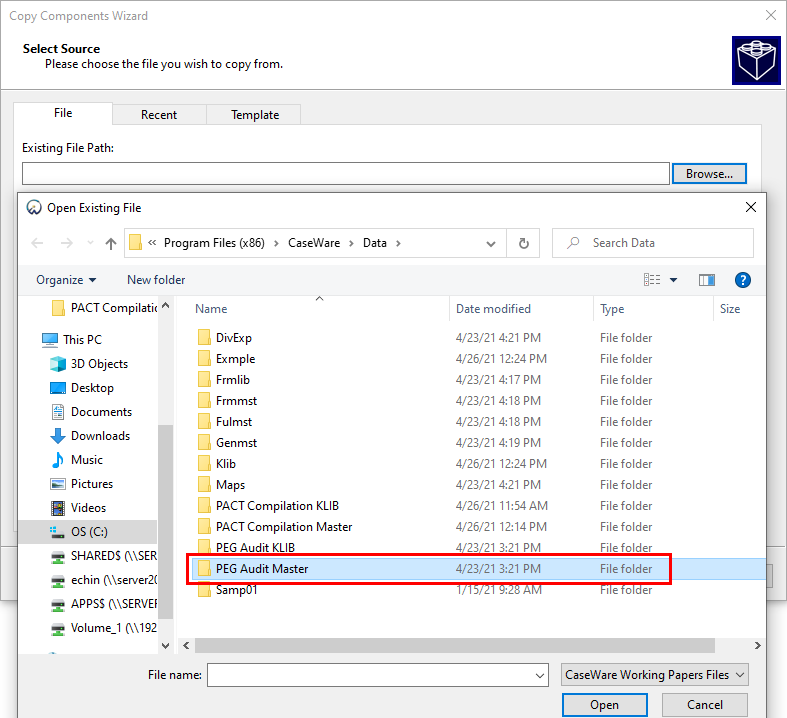Open APPS$ network drive

pos(104,604)
